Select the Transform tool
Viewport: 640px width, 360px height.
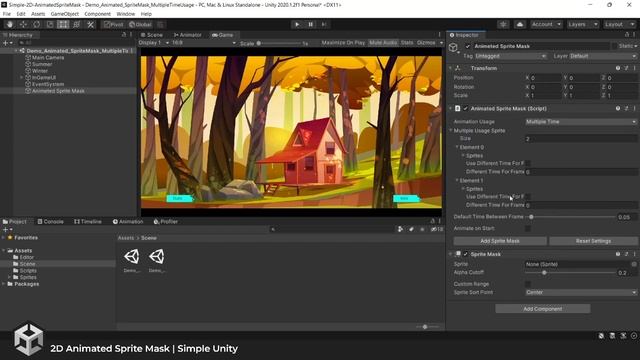pyautogui.click(x=77, y=24)
